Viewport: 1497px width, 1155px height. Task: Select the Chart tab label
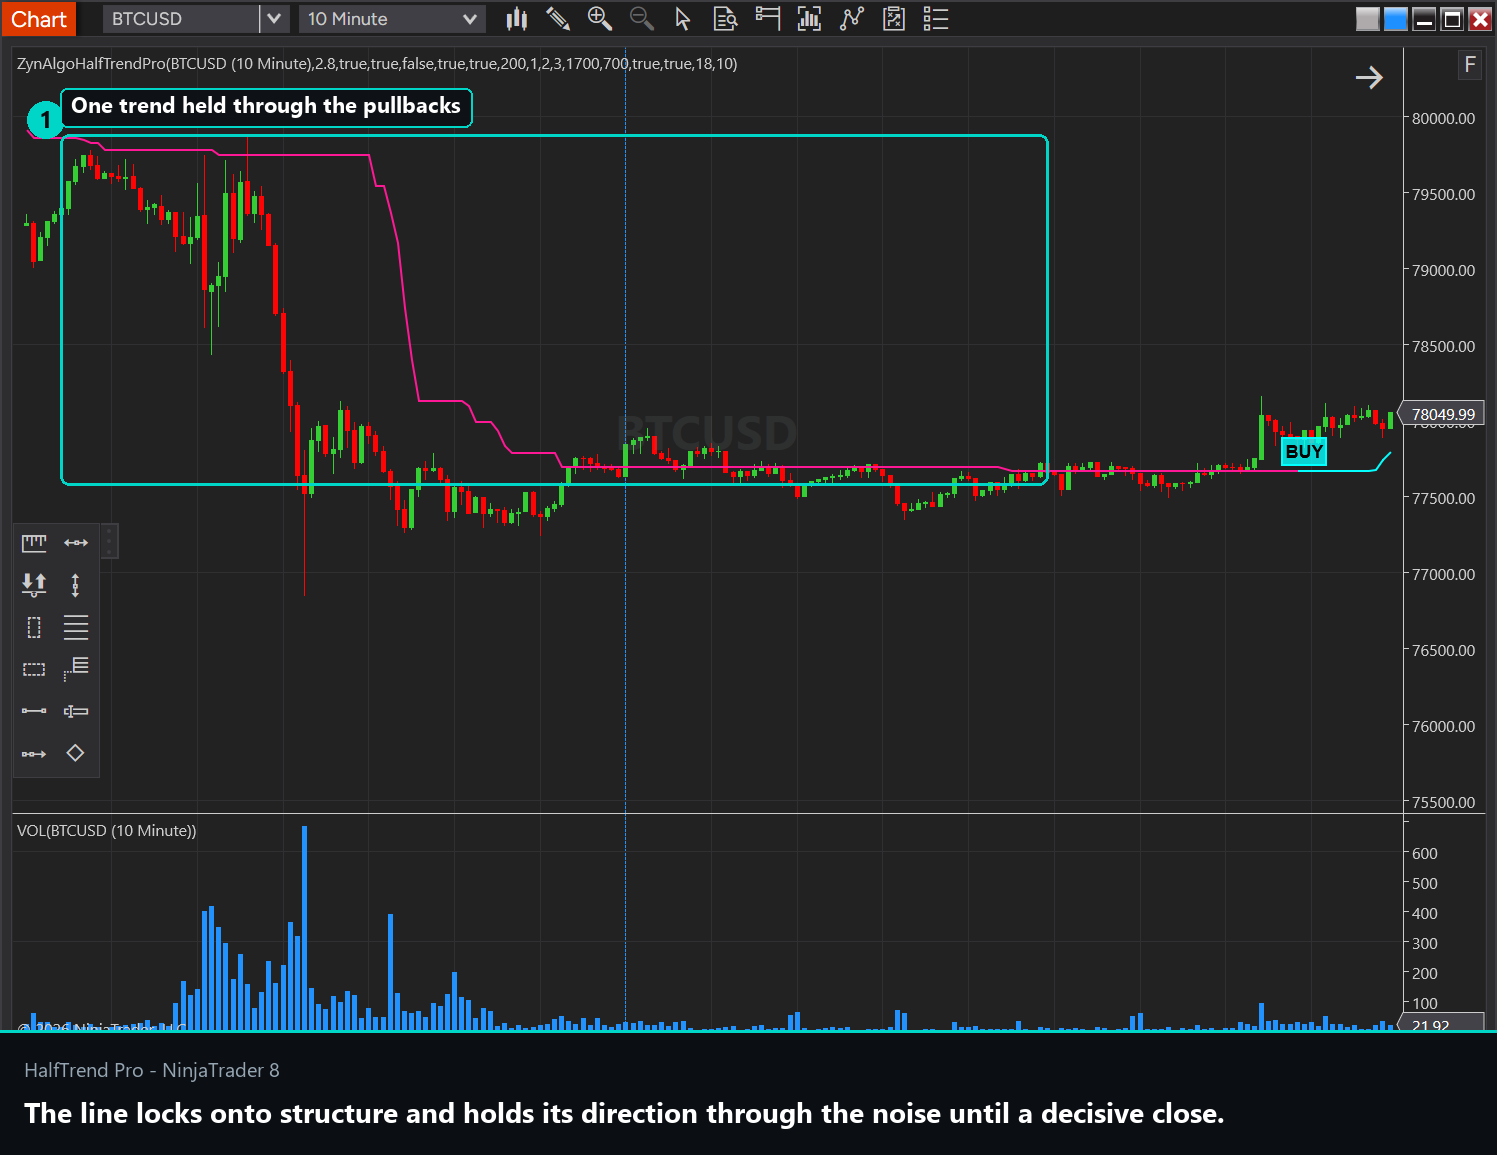39,19
